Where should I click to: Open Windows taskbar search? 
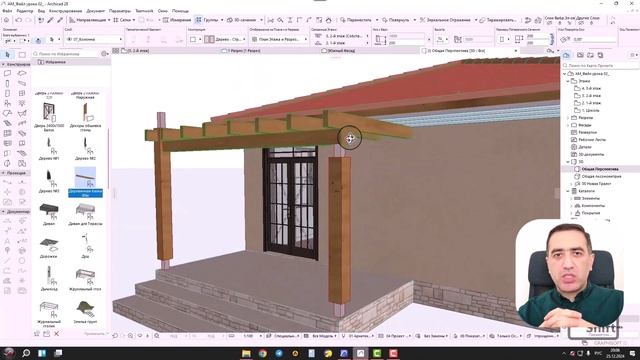tap(26, 353)
